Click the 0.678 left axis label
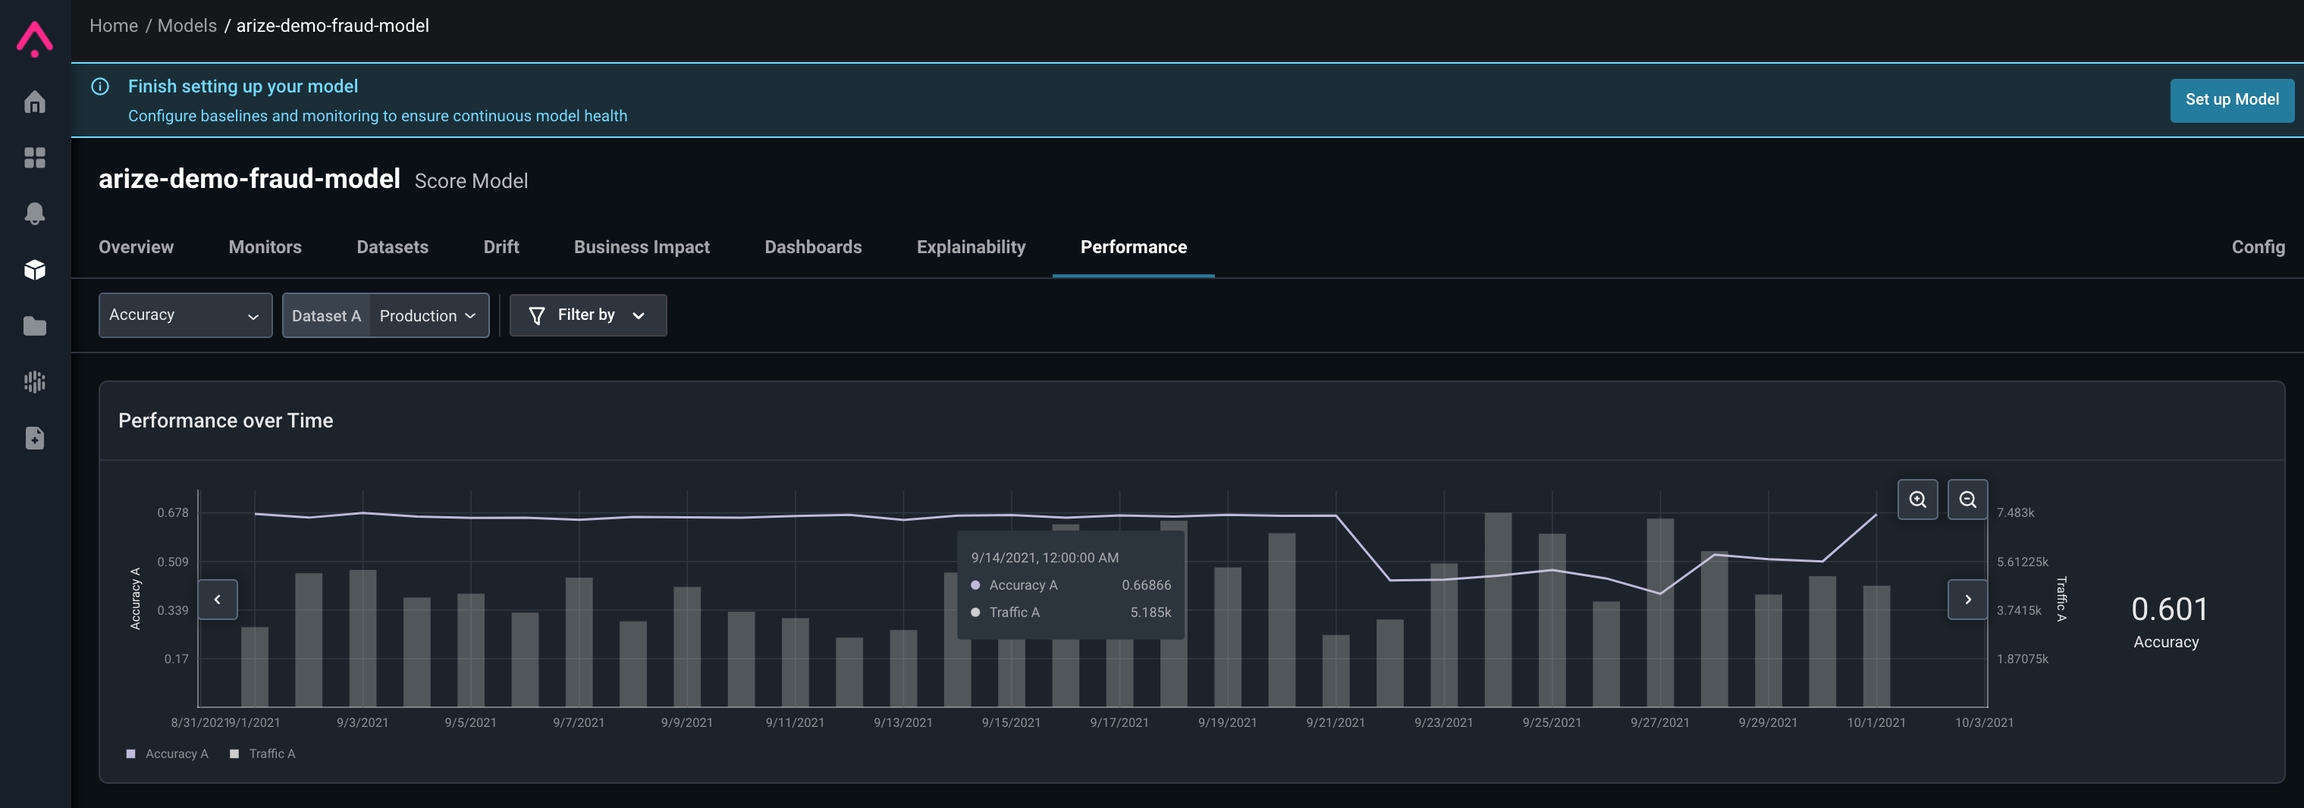This screenshot has height=808, width=2304. point(173,512)
